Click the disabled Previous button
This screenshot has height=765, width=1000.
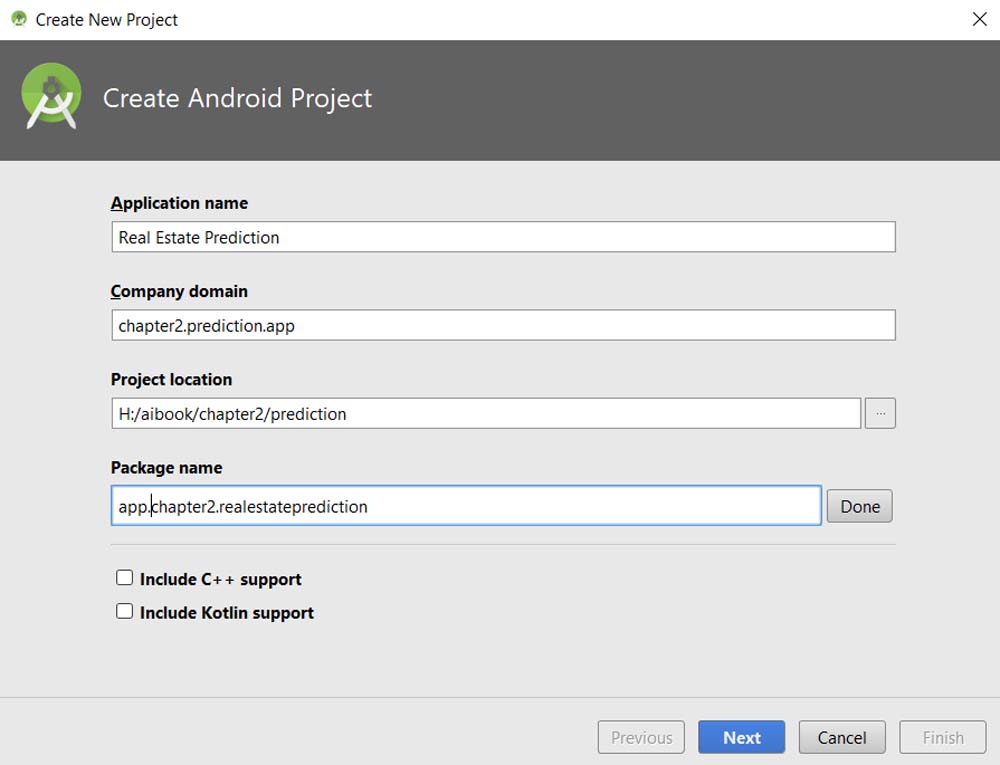(x=641, y=737)
